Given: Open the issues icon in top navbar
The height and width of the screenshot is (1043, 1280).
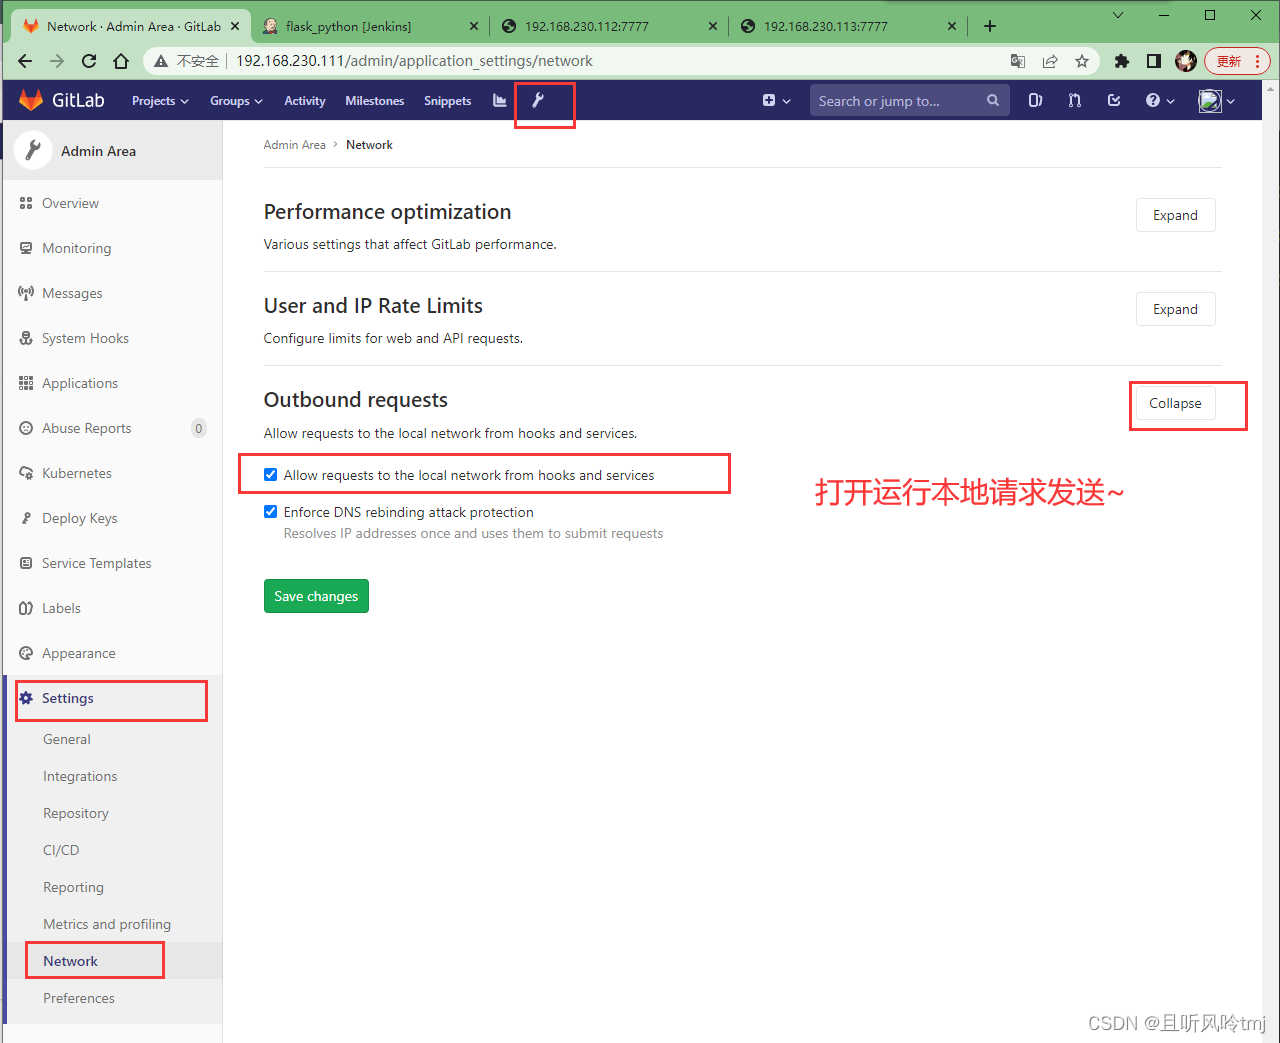Looking at the screenshot, I should (x=1035, y=100).
